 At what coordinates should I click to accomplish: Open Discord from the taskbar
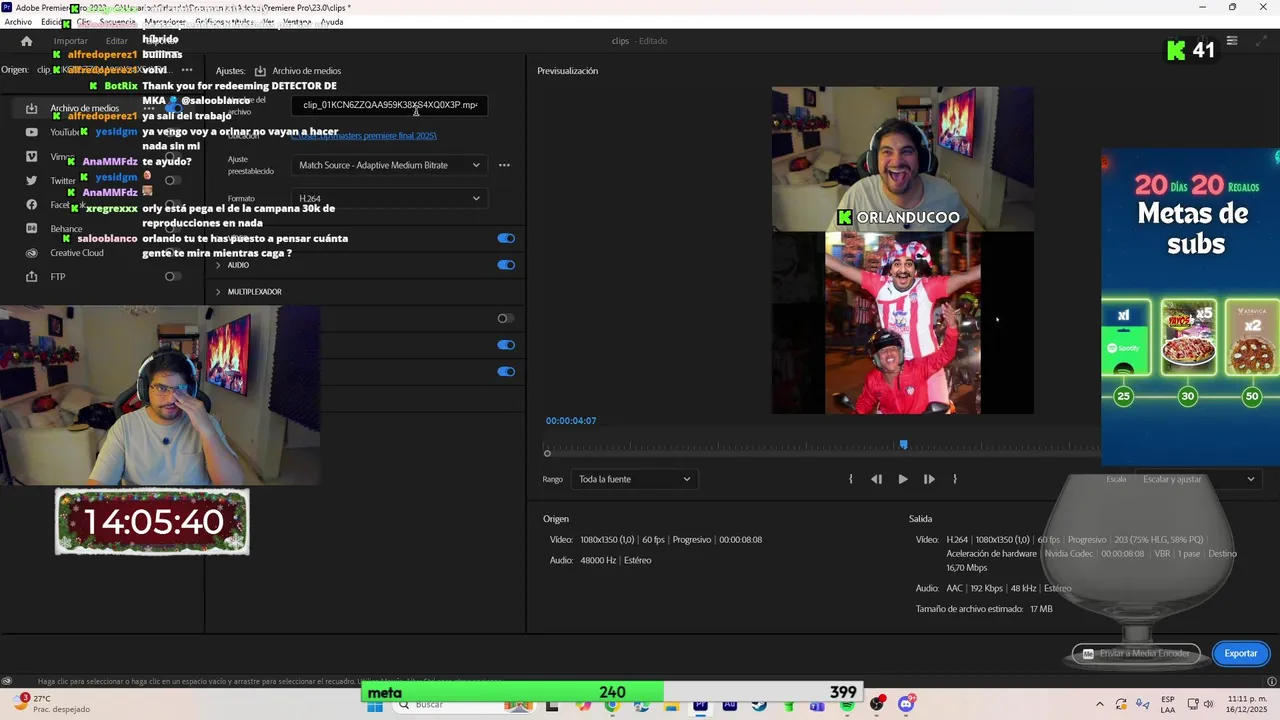click(906, 705)
